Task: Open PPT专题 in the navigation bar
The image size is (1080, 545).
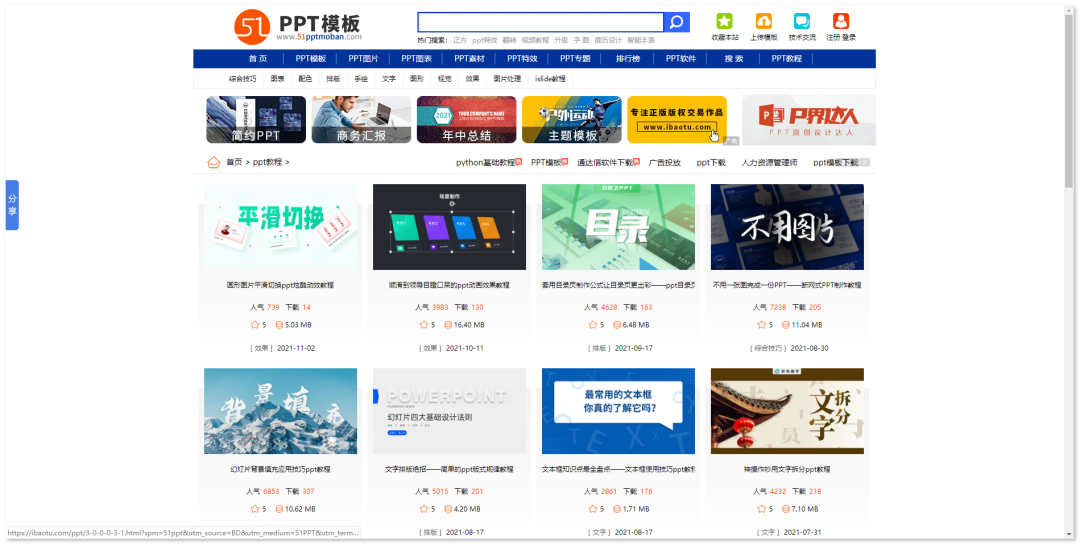Action: (x=575, y=59)
